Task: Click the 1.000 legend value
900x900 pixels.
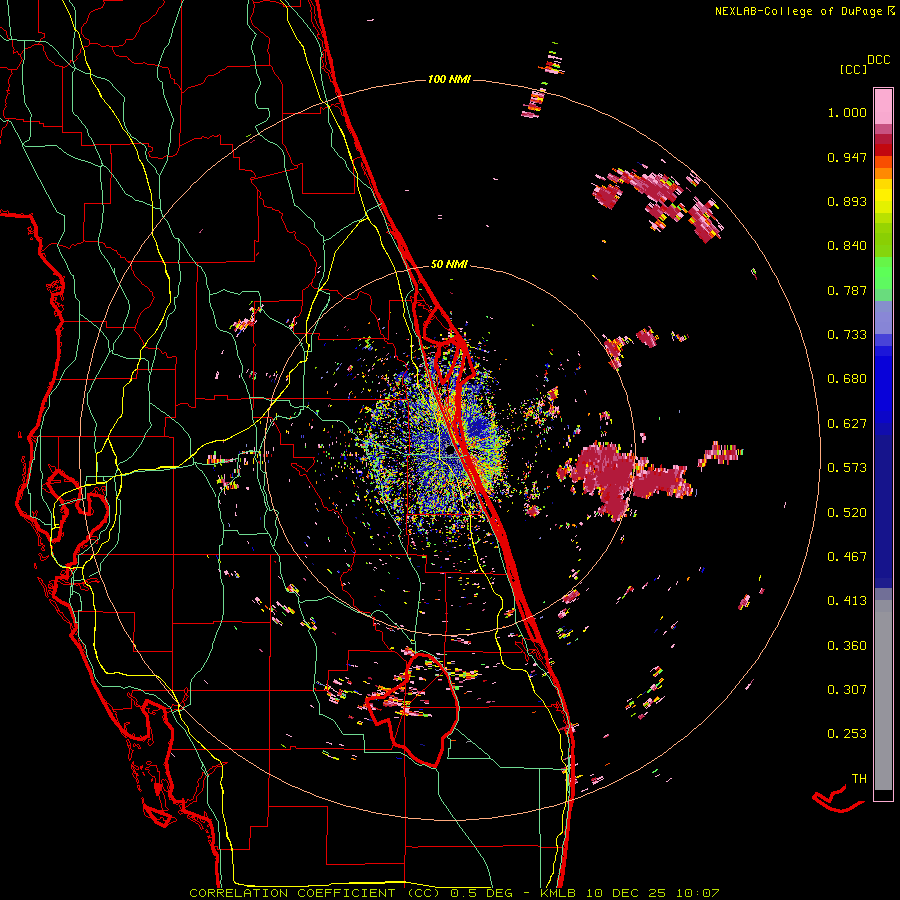Action: tap(847, 113)
